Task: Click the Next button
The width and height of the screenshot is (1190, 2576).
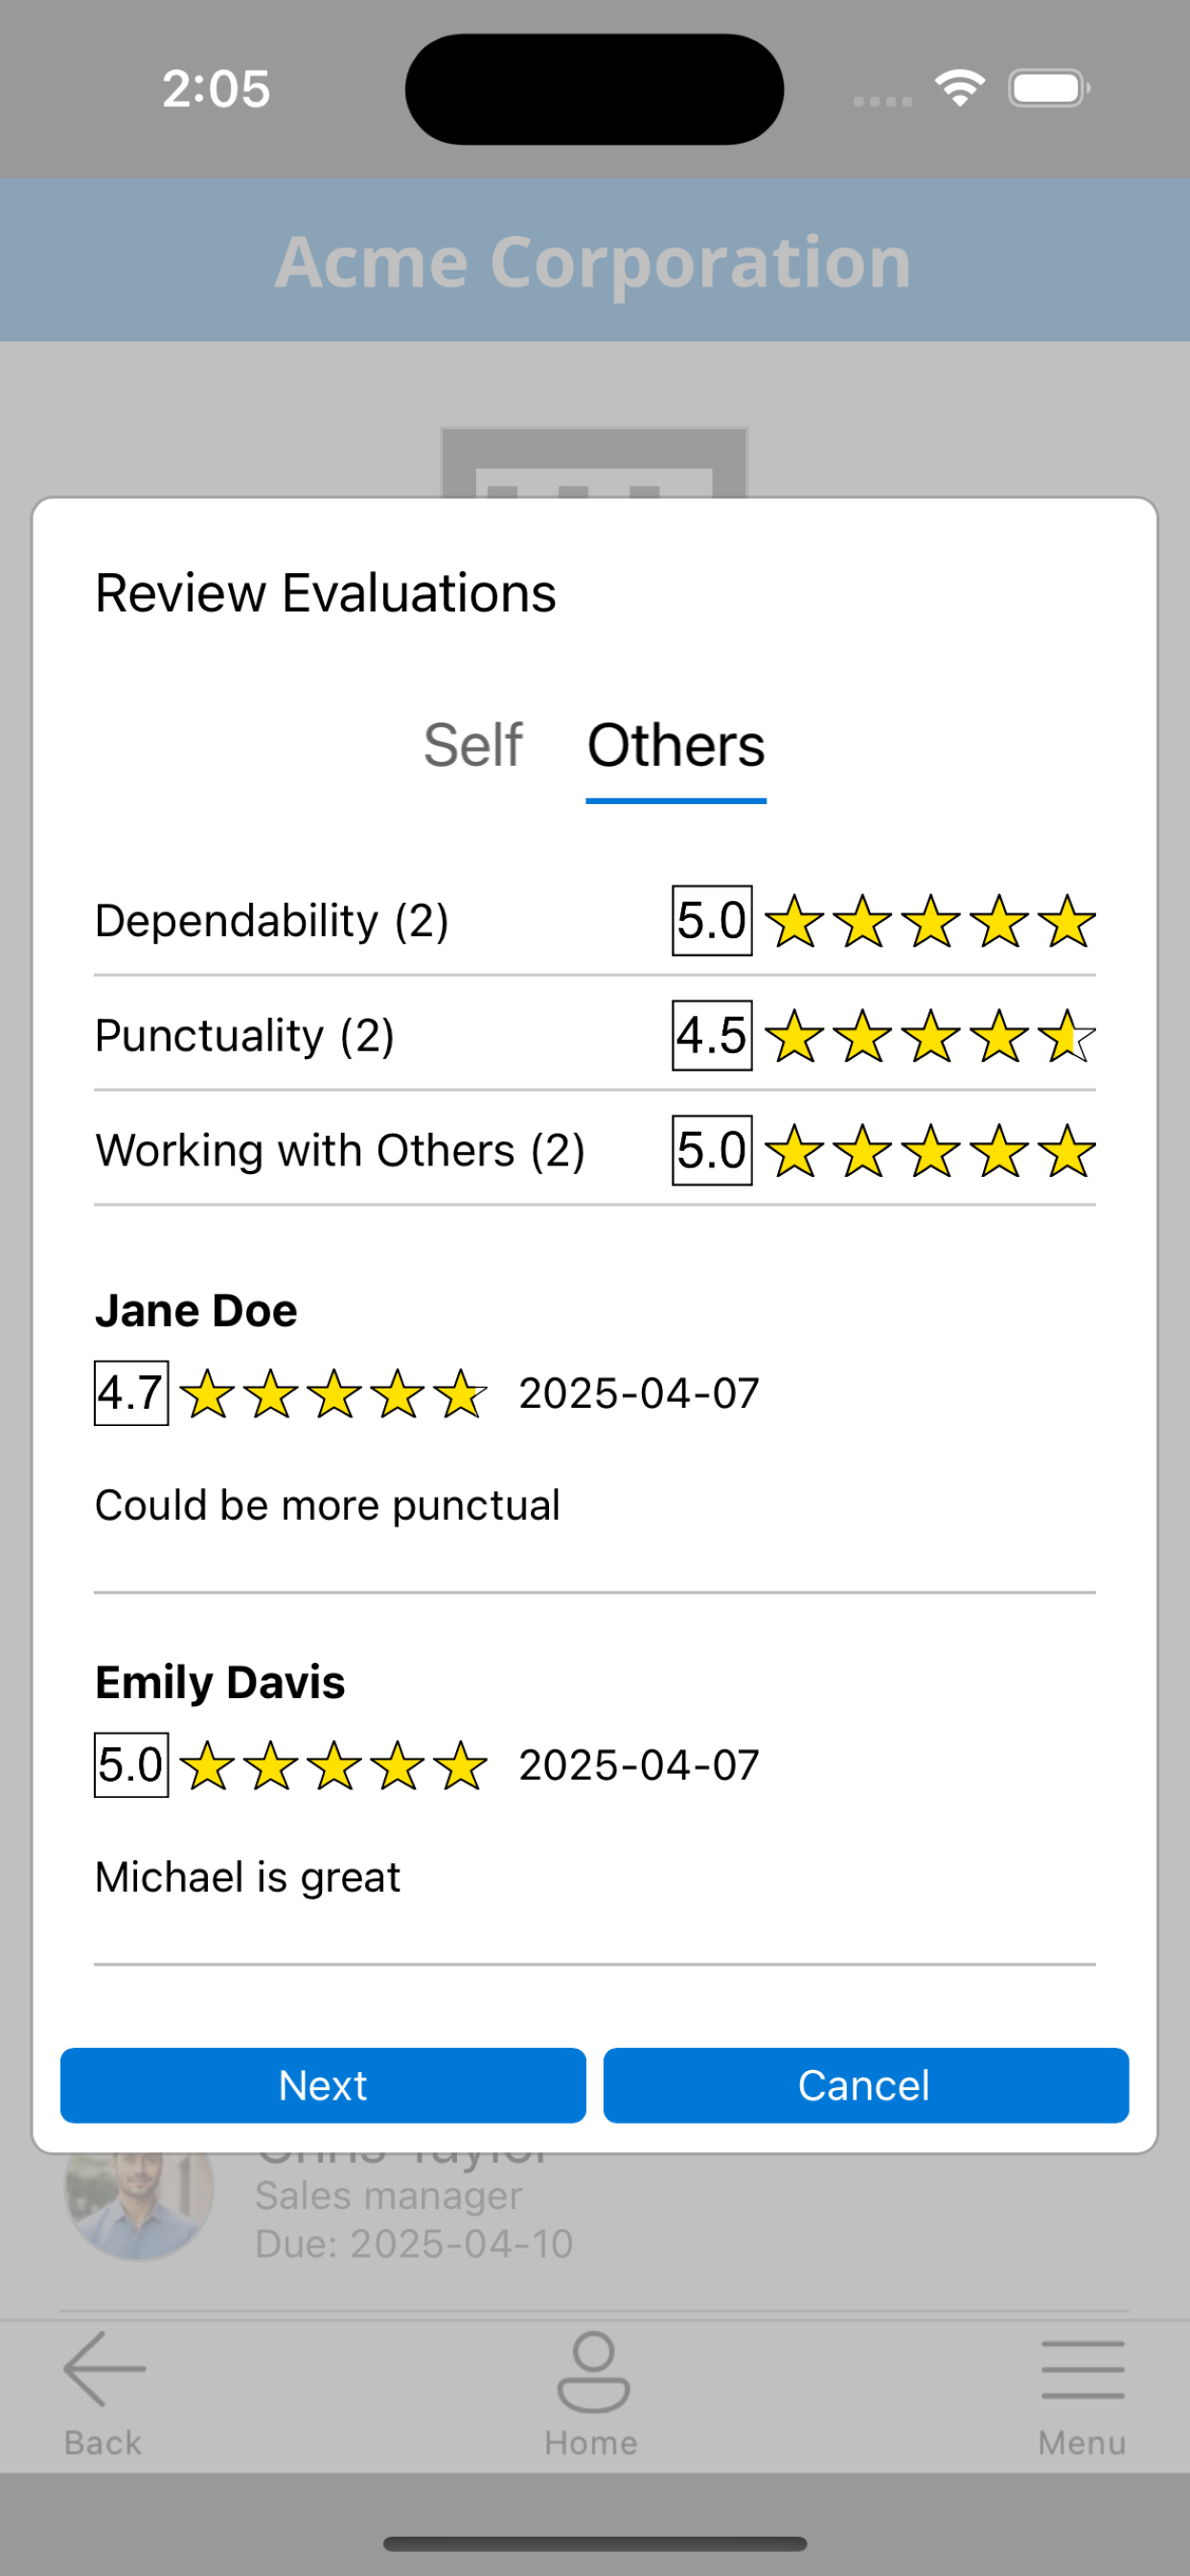Action: 323,2085
